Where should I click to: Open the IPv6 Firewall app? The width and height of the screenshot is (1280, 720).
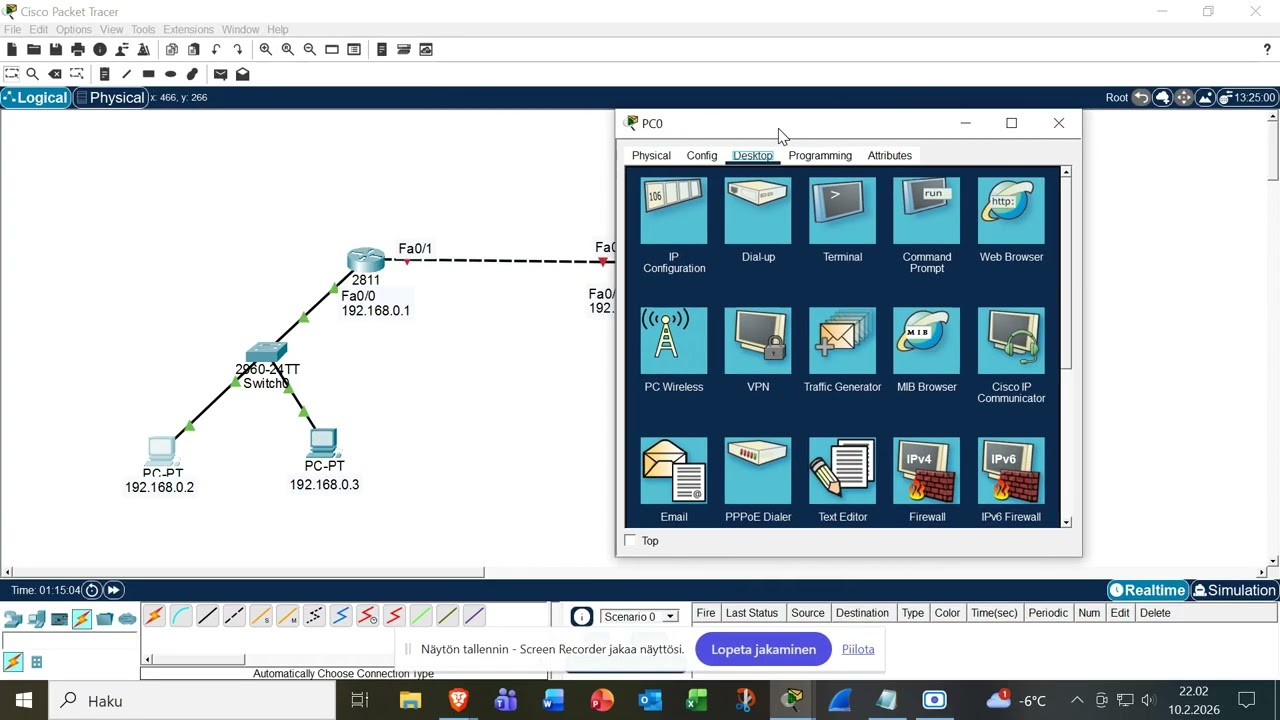coord(1011,481)
